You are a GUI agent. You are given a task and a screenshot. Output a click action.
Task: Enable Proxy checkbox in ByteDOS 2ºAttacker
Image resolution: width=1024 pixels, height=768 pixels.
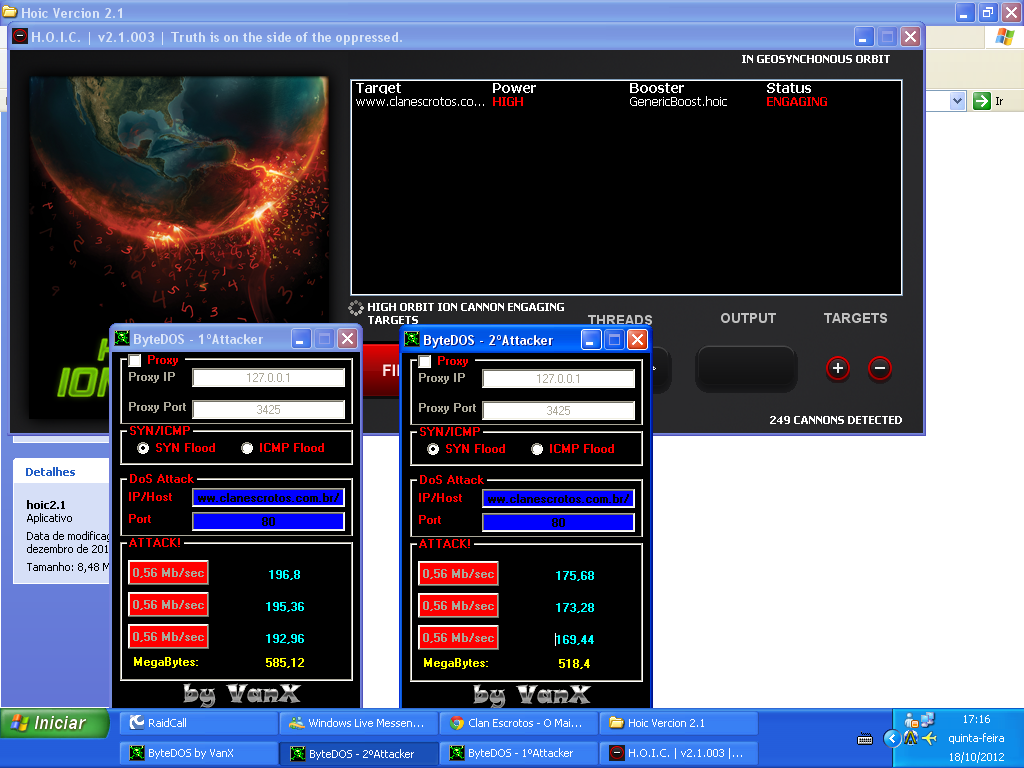(x=424, y=362)
